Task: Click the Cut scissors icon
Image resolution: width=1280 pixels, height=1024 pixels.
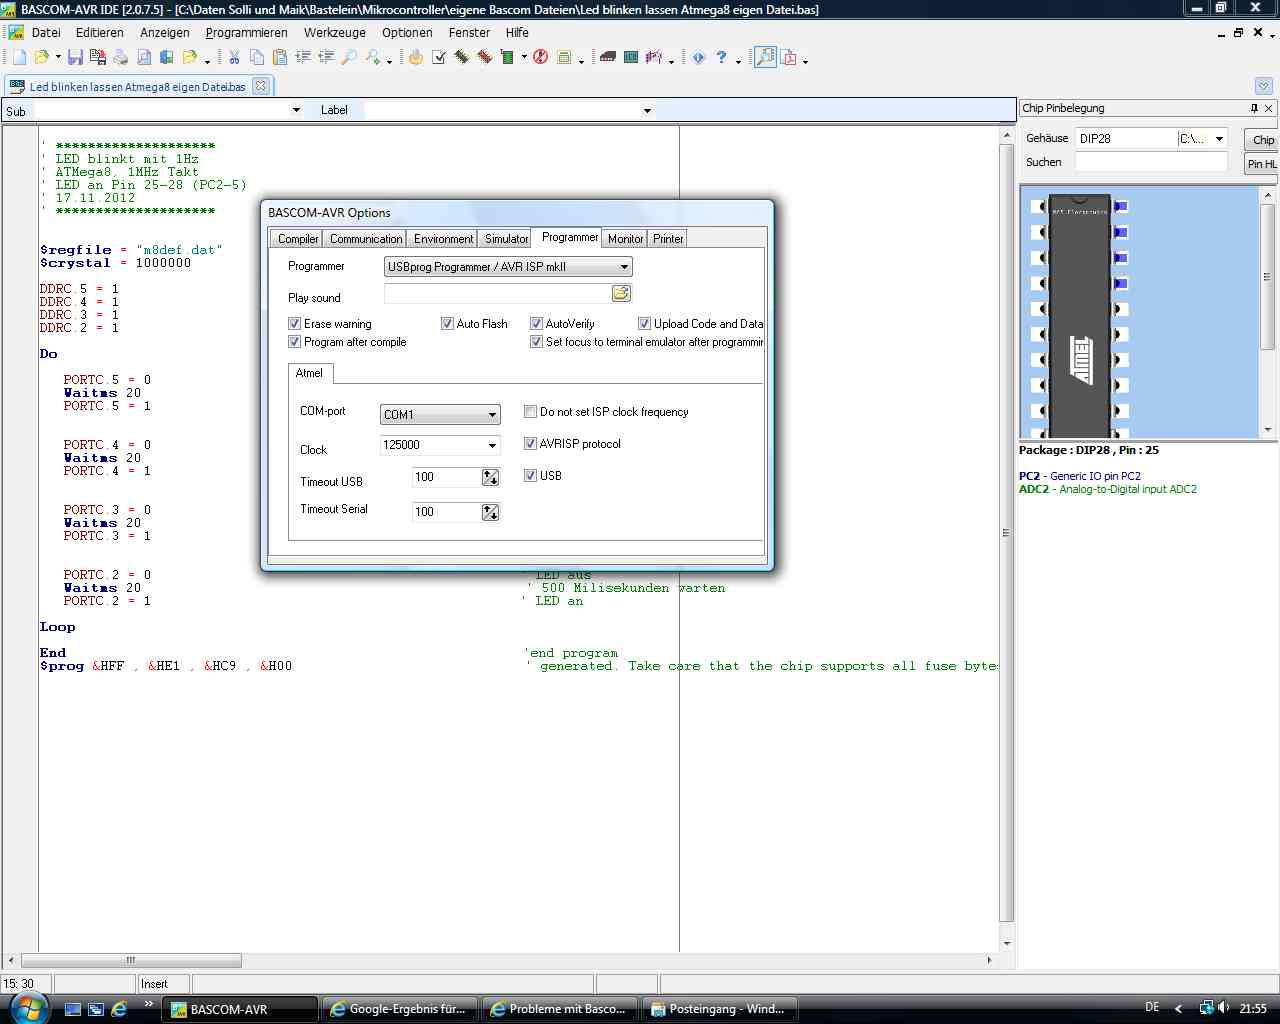Action: click(x=234, y=58)
